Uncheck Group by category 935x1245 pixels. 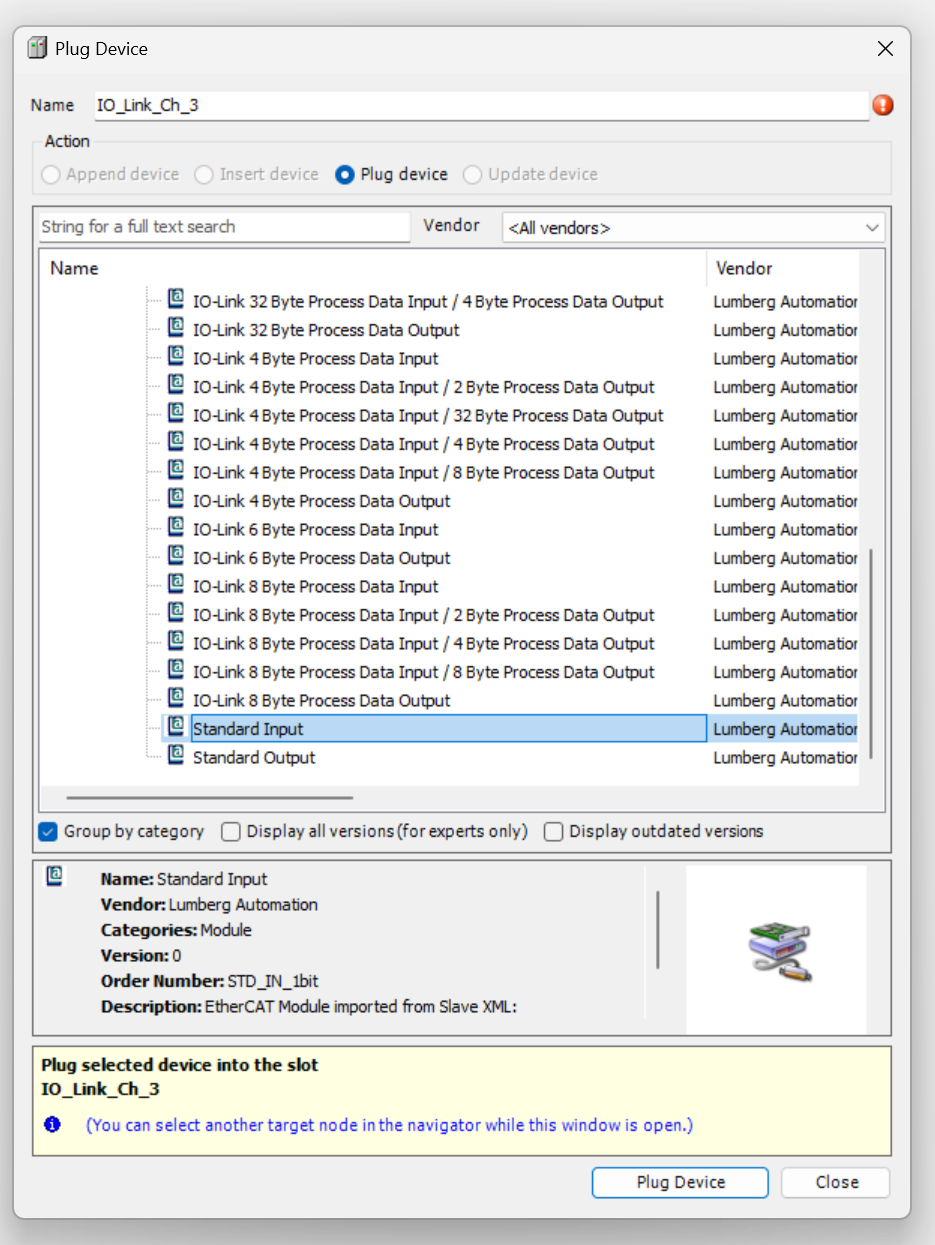[x=47, y=831]
